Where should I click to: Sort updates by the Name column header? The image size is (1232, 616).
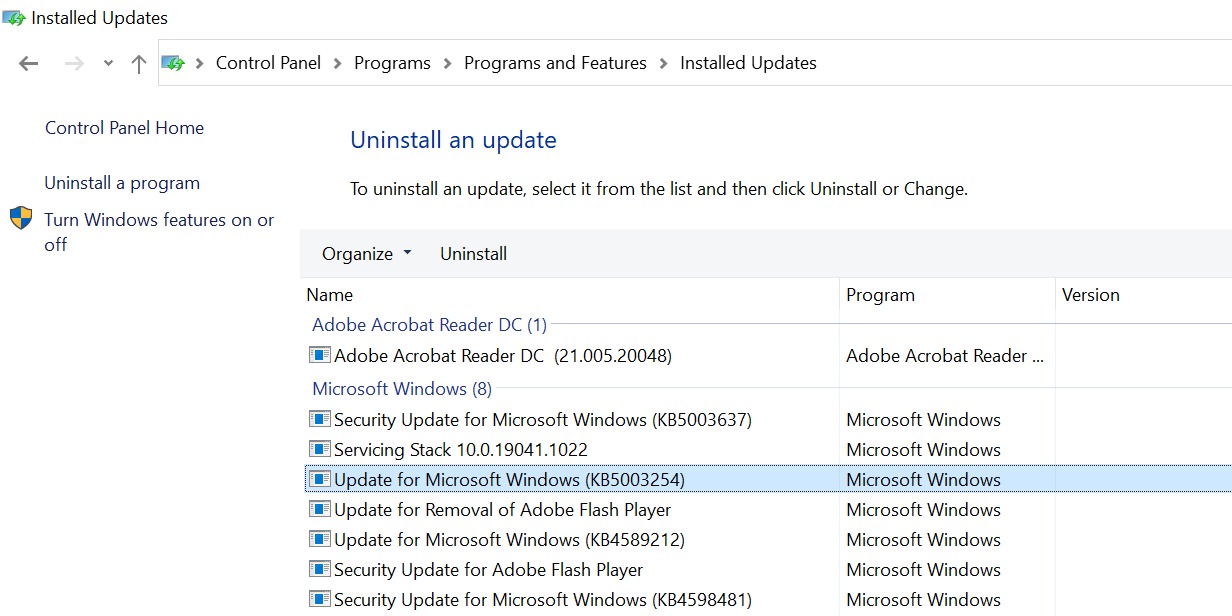coord(330,294)
